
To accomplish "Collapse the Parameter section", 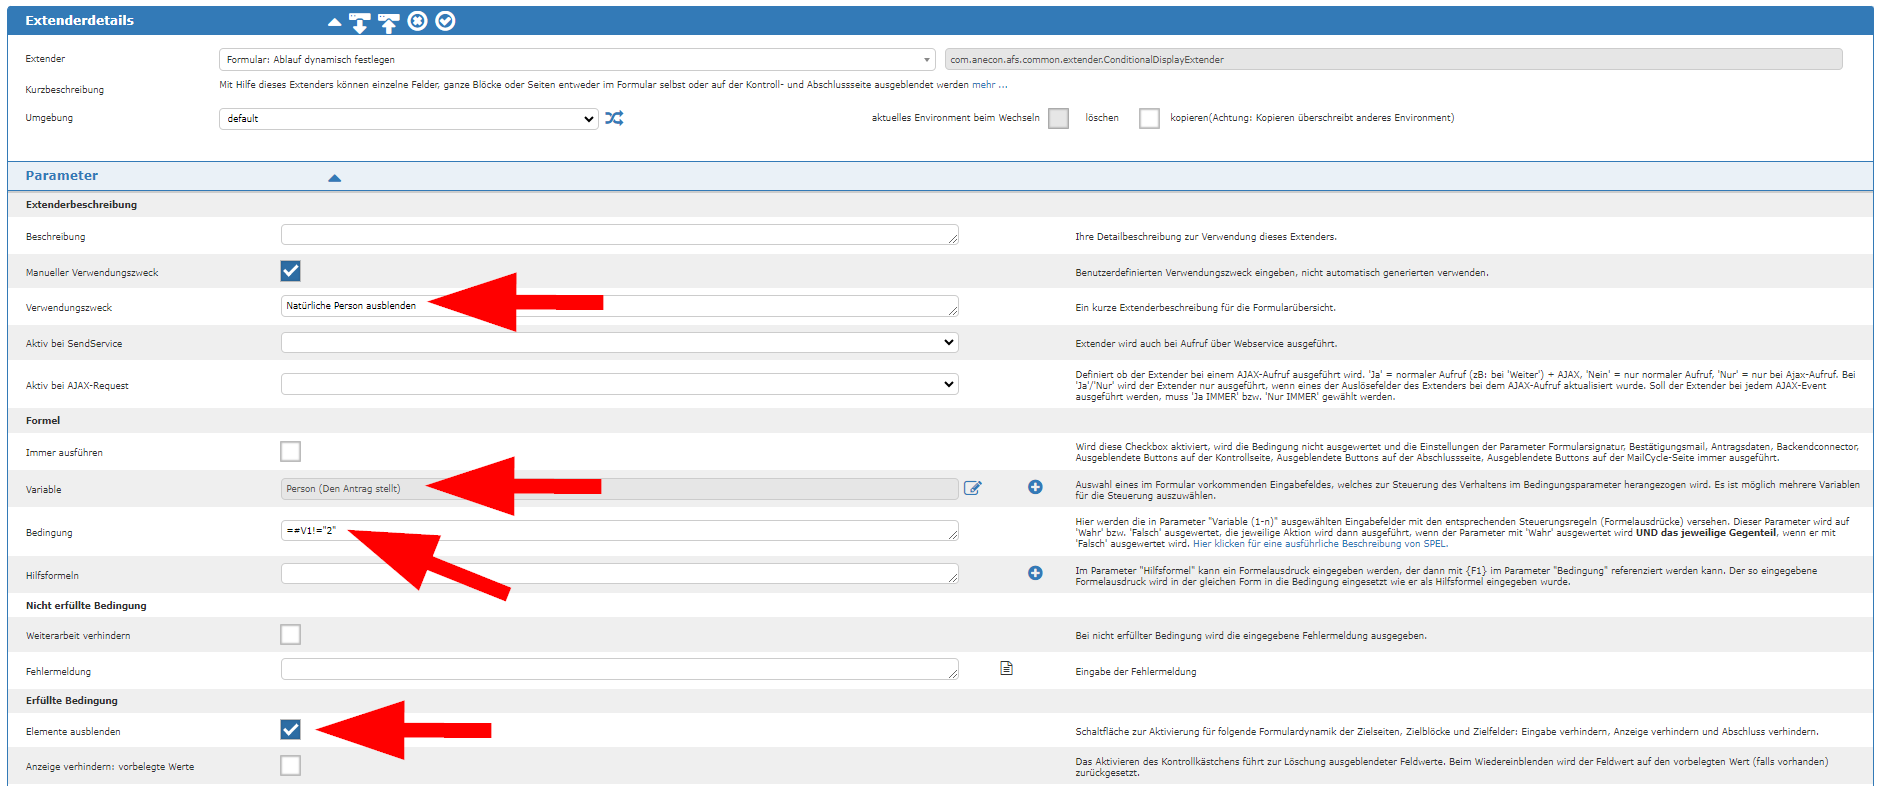I will pos(334,178).
